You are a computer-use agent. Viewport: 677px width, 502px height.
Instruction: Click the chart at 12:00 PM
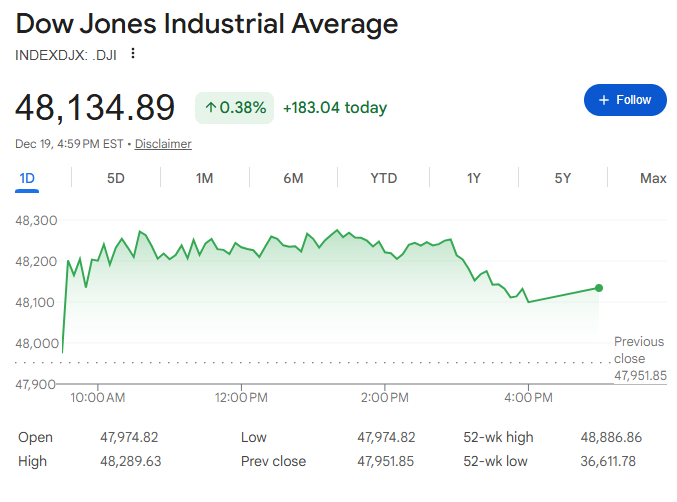coord(241,300)
